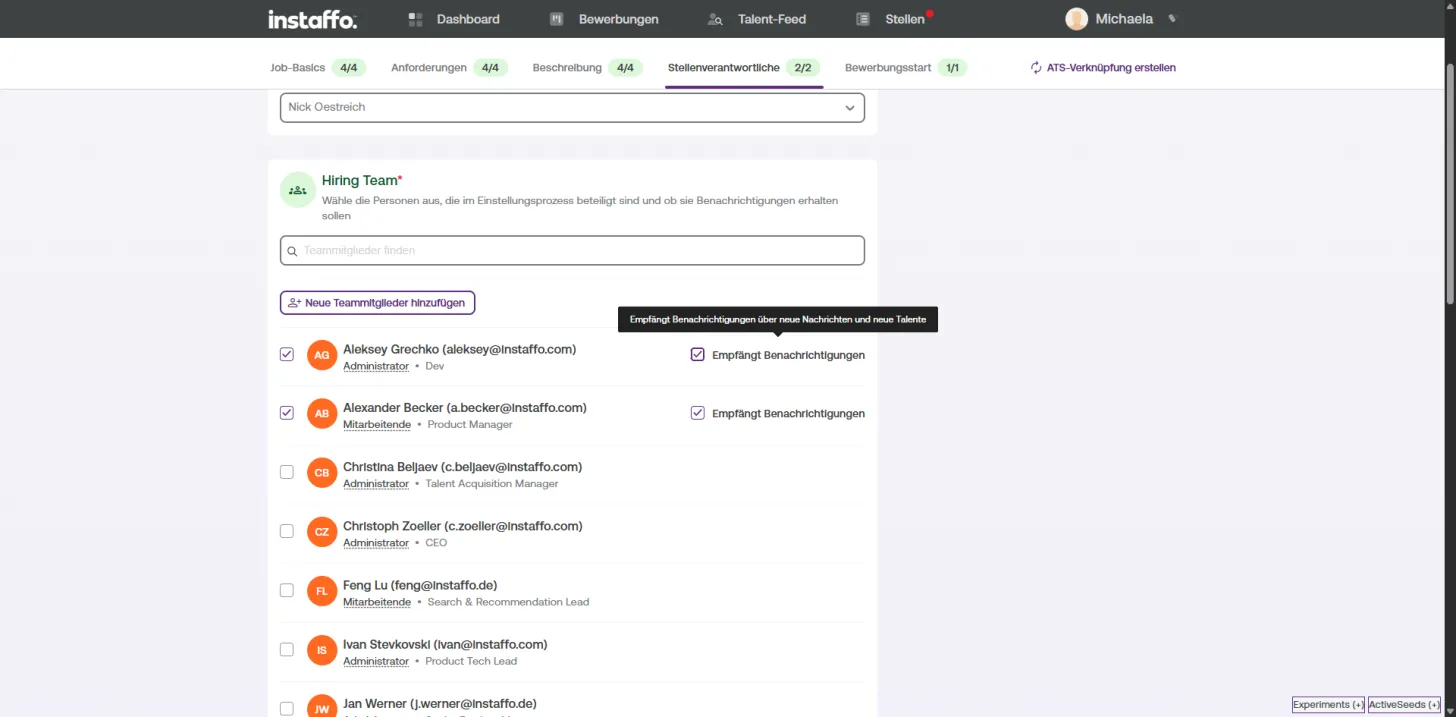The width and height of the screenshot is (1456, 717).
Task: Open the Experiments (+) button
Action: [x=1328, y=705]
